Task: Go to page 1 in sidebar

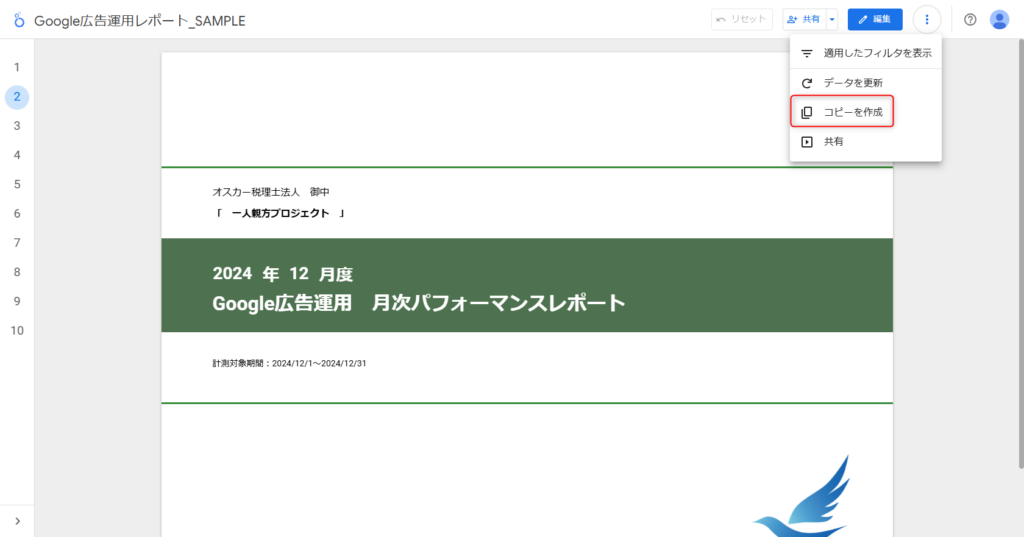Action: pyautogui.click(x=17, y=67)
